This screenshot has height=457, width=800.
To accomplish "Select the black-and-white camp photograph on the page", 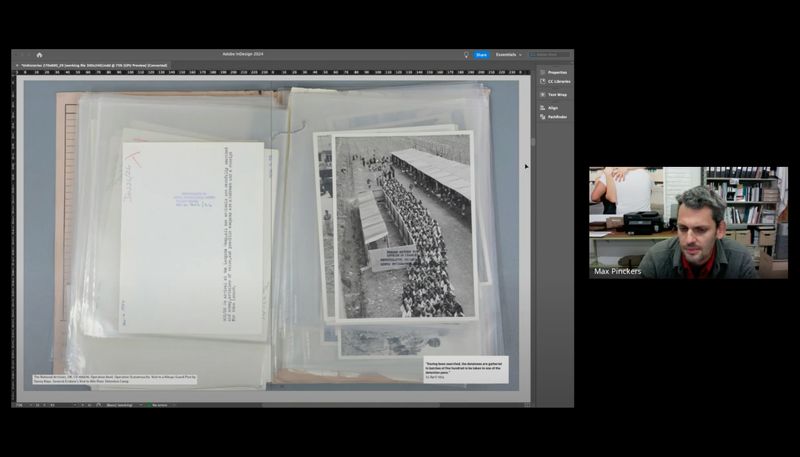I will point(405,226).
